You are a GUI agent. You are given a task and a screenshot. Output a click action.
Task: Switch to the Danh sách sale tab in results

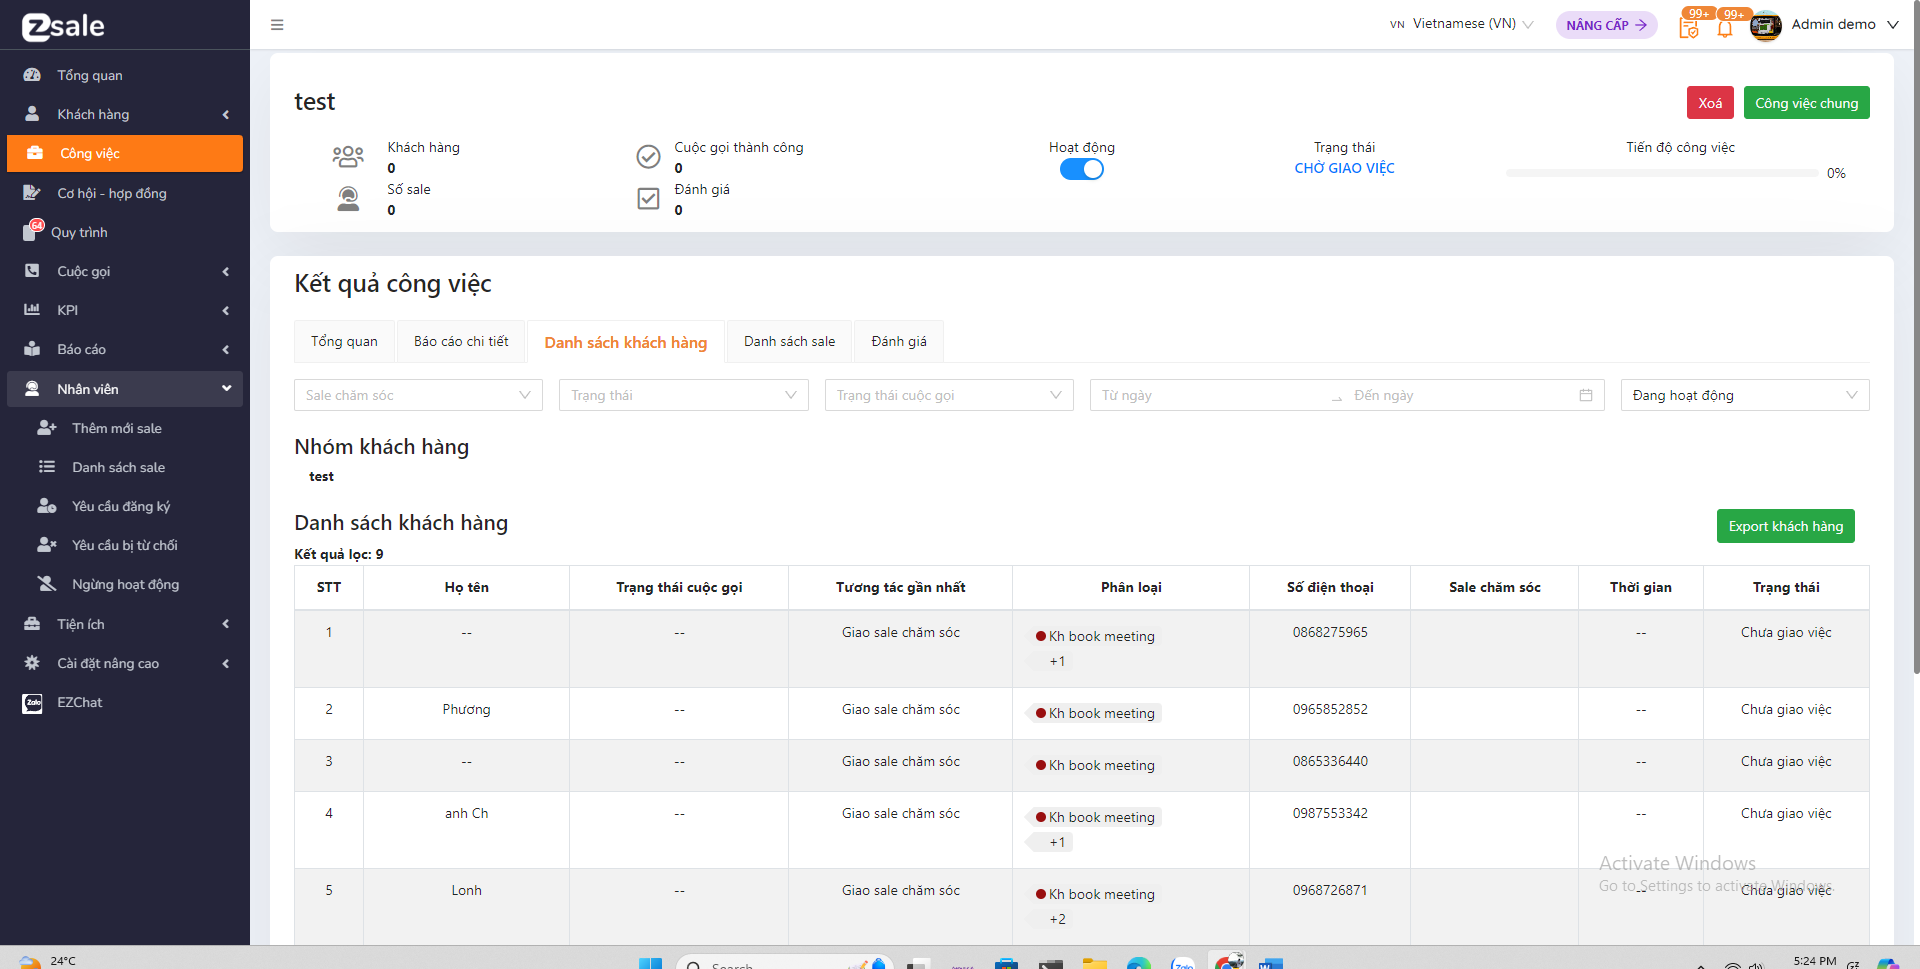click(789, 341)
